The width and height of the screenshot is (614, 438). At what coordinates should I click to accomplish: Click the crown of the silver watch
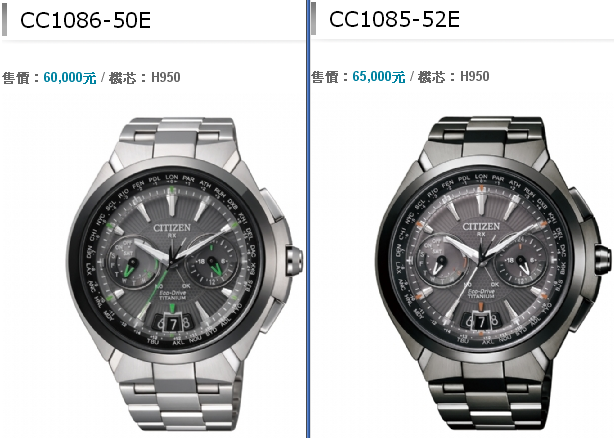[x=294, y=261]
